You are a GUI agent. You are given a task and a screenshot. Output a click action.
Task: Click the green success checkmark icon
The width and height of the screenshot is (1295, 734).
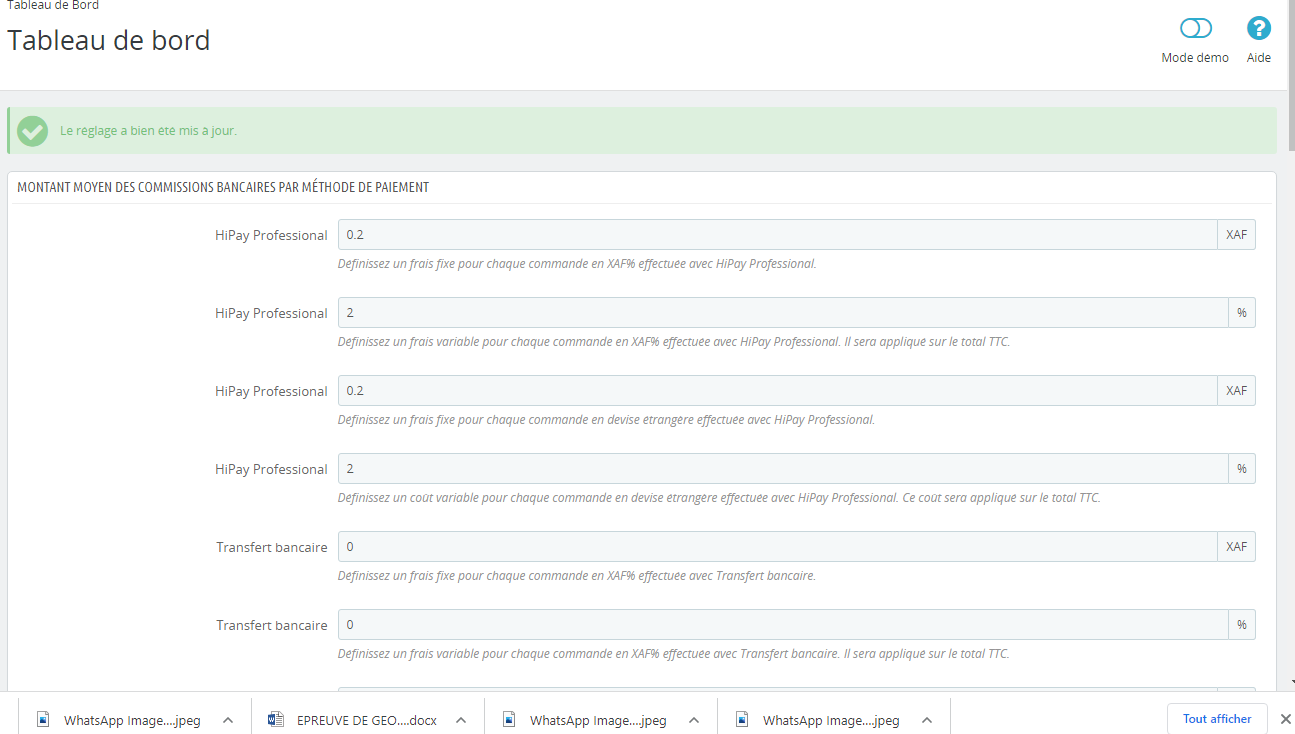(33, 131)
